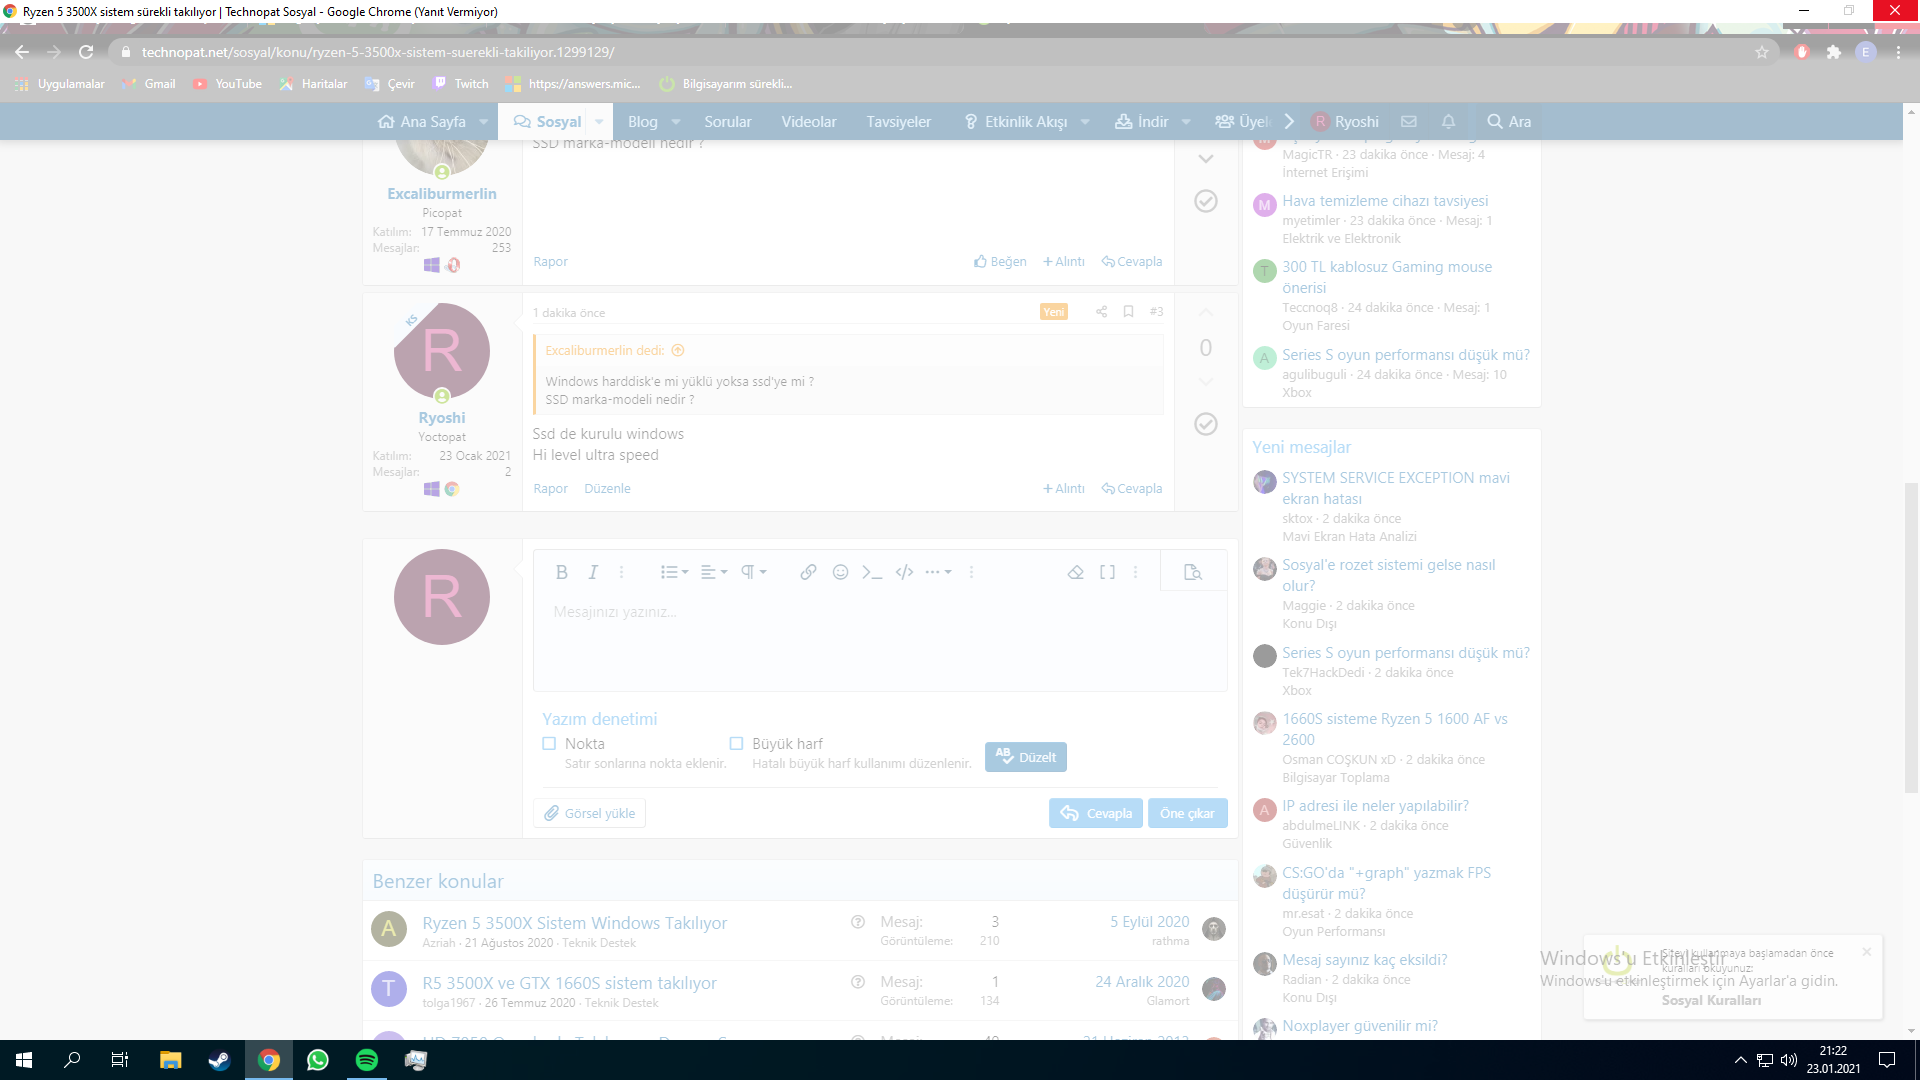Expand the Ana Sayfa dropdown arrow
The width and height of the screenshot is (1920, 1080).
click(484, 122)
